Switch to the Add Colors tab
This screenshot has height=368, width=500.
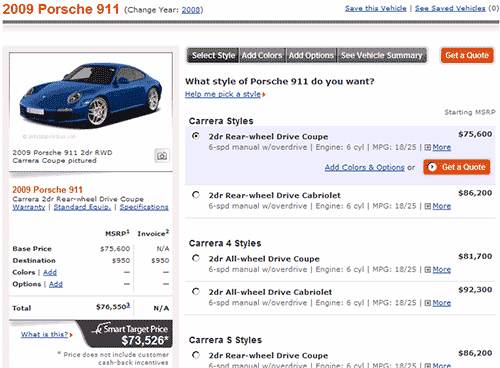[262, 55]
